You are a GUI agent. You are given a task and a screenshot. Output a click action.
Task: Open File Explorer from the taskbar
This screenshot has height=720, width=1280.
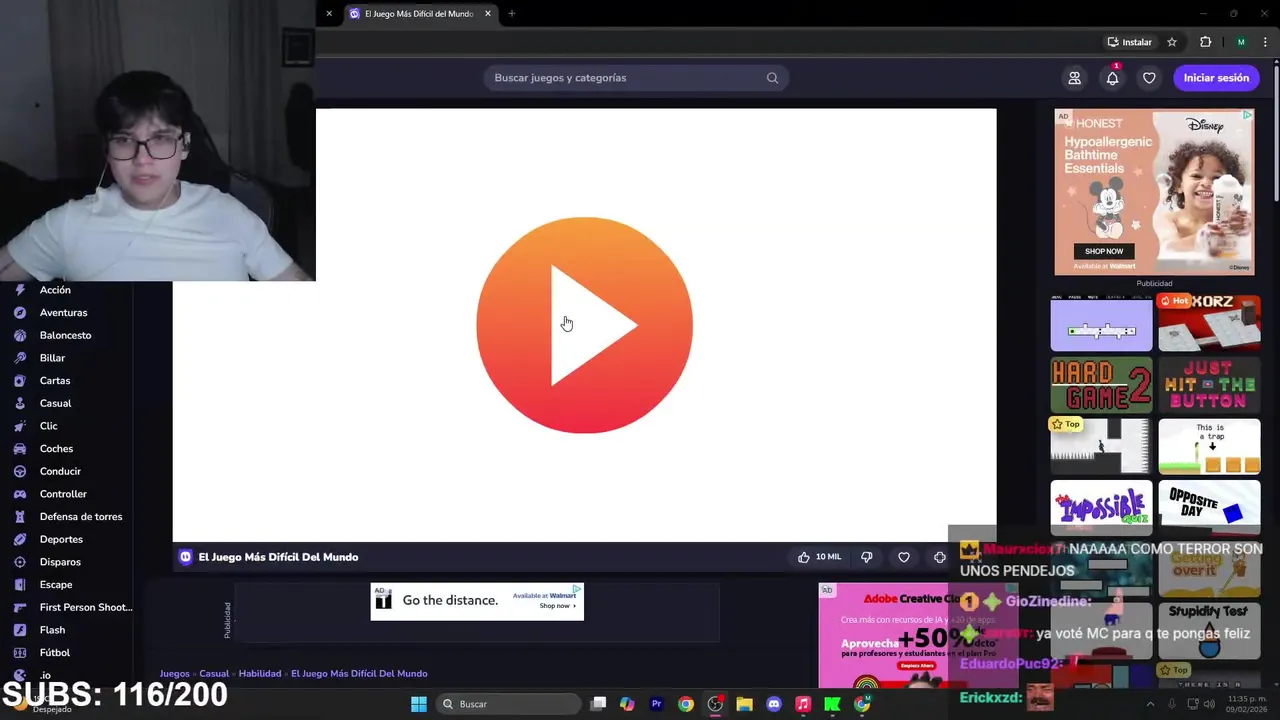coord(744,704)
